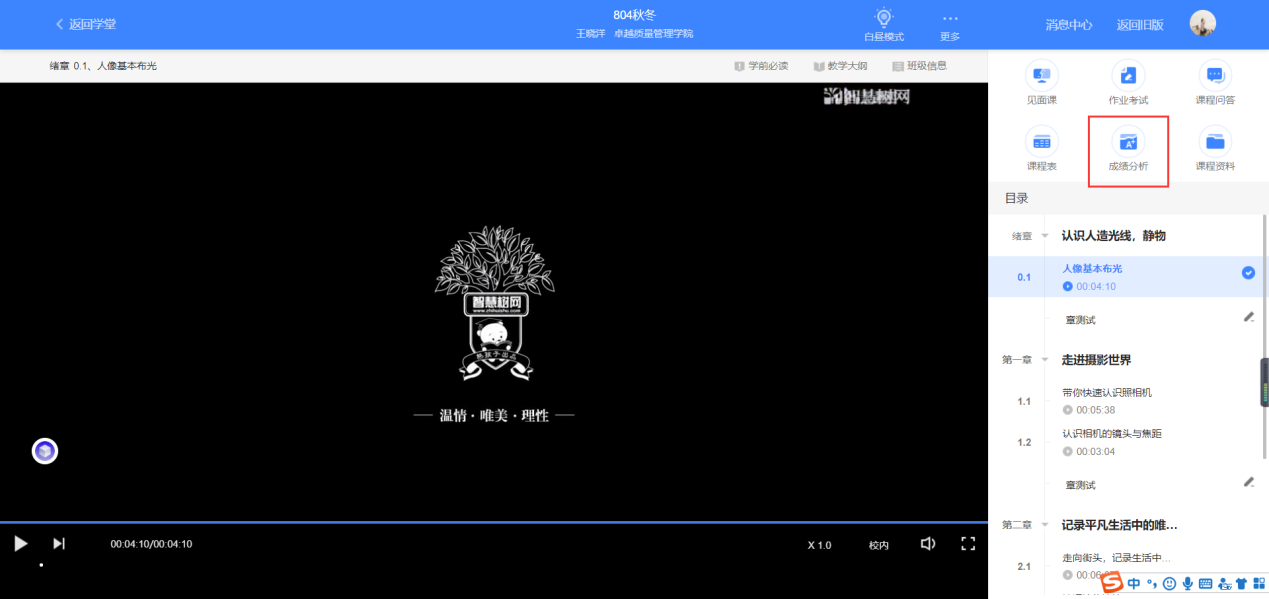Open lesson 走向街头，记录生活中…
This screenshot has width=1269, height=599.
coord(1116,558)
